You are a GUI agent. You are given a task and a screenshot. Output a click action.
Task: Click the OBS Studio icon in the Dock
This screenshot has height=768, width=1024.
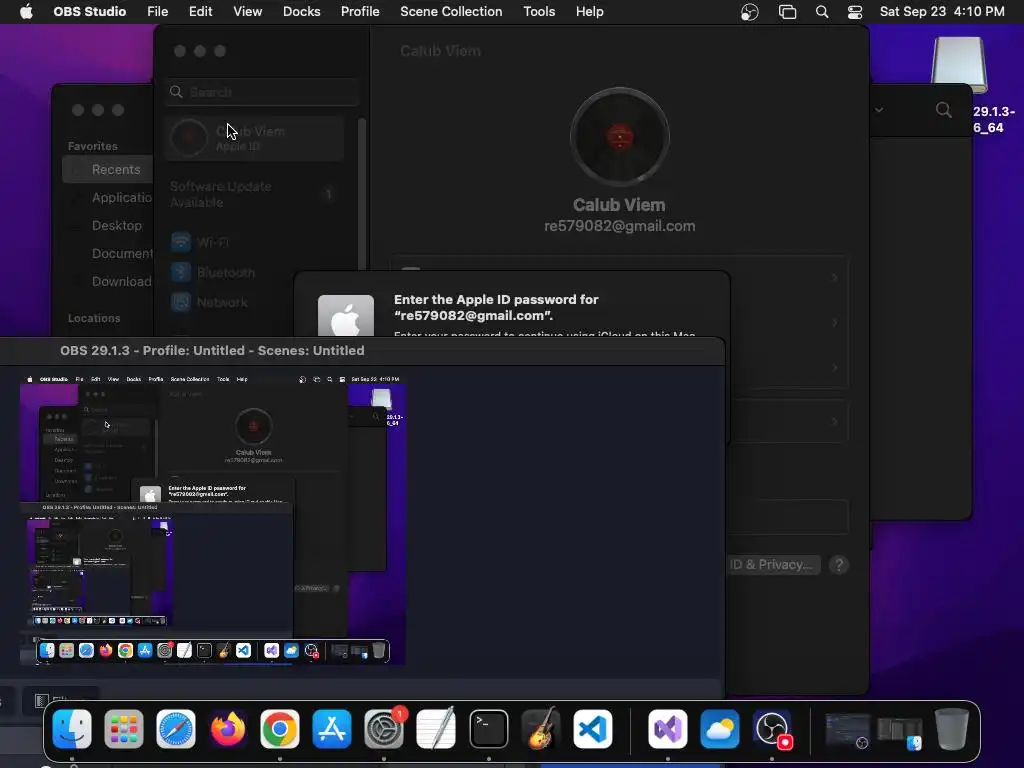coord(772,729)
